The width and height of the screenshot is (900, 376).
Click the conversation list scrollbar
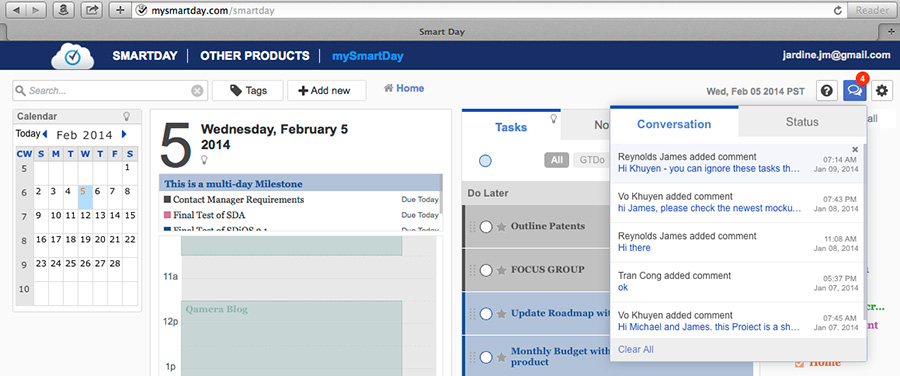click(865, 232)
